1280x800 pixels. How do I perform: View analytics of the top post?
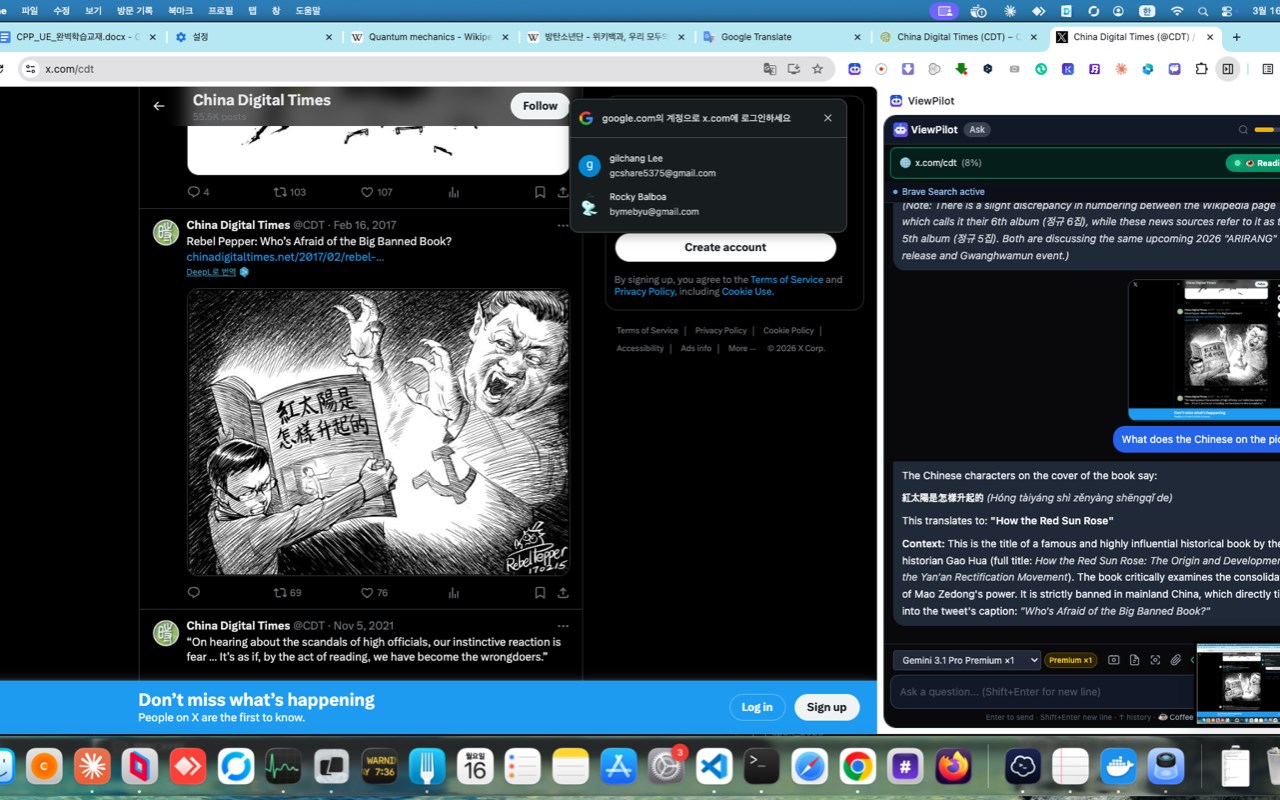(454, 192)
